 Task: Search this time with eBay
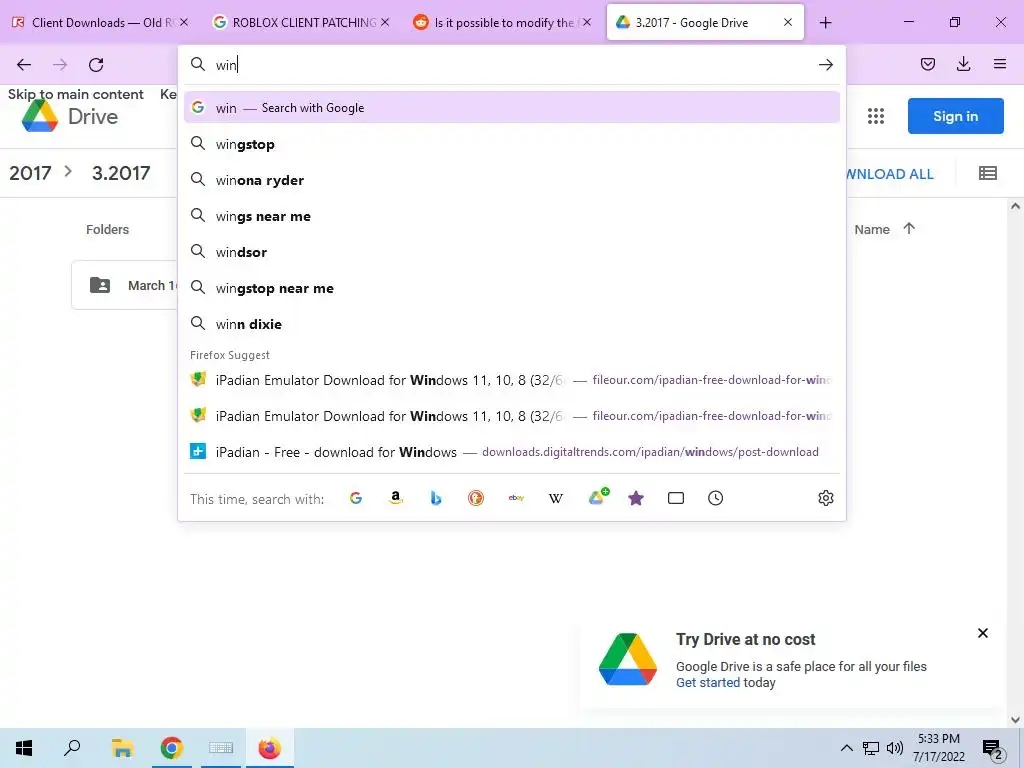point(516,498)
